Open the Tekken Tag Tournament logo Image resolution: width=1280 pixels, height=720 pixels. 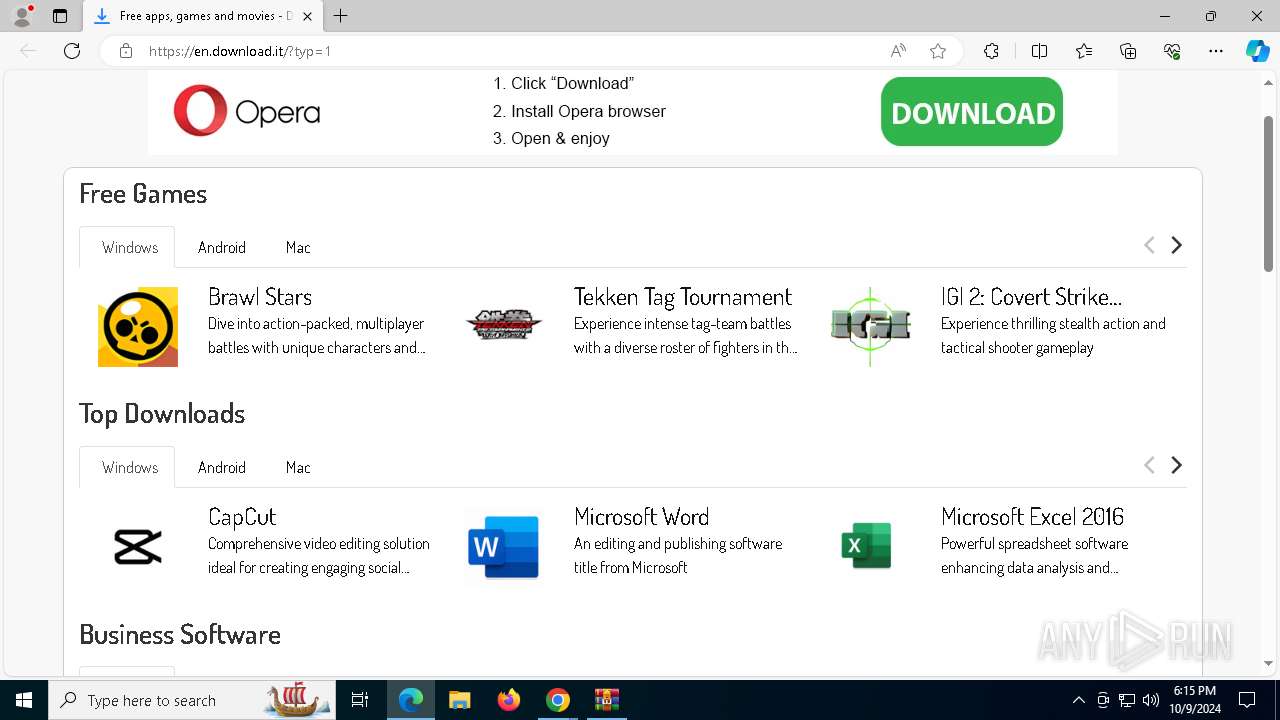(504, 325)
